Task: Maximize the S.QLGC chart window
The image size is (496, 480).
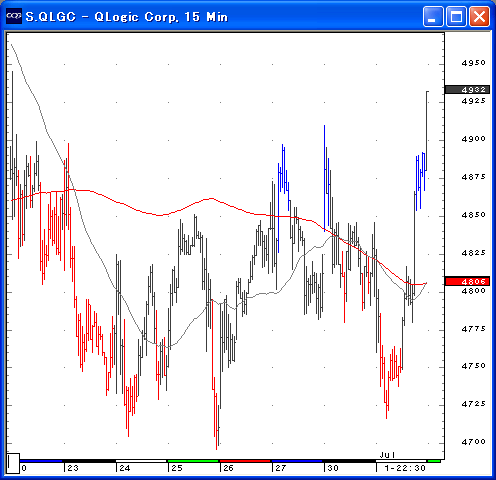Action: 456,16
